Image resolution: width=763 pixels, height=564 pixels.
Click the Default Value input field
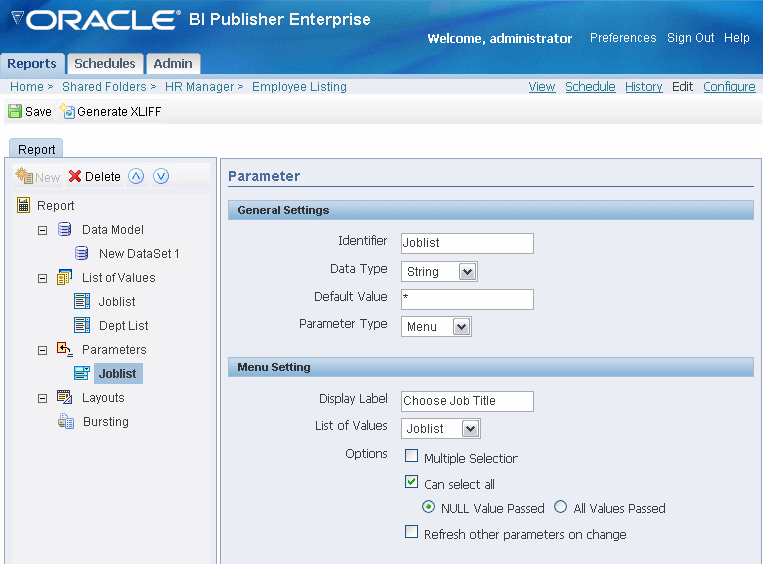point(467,299)
